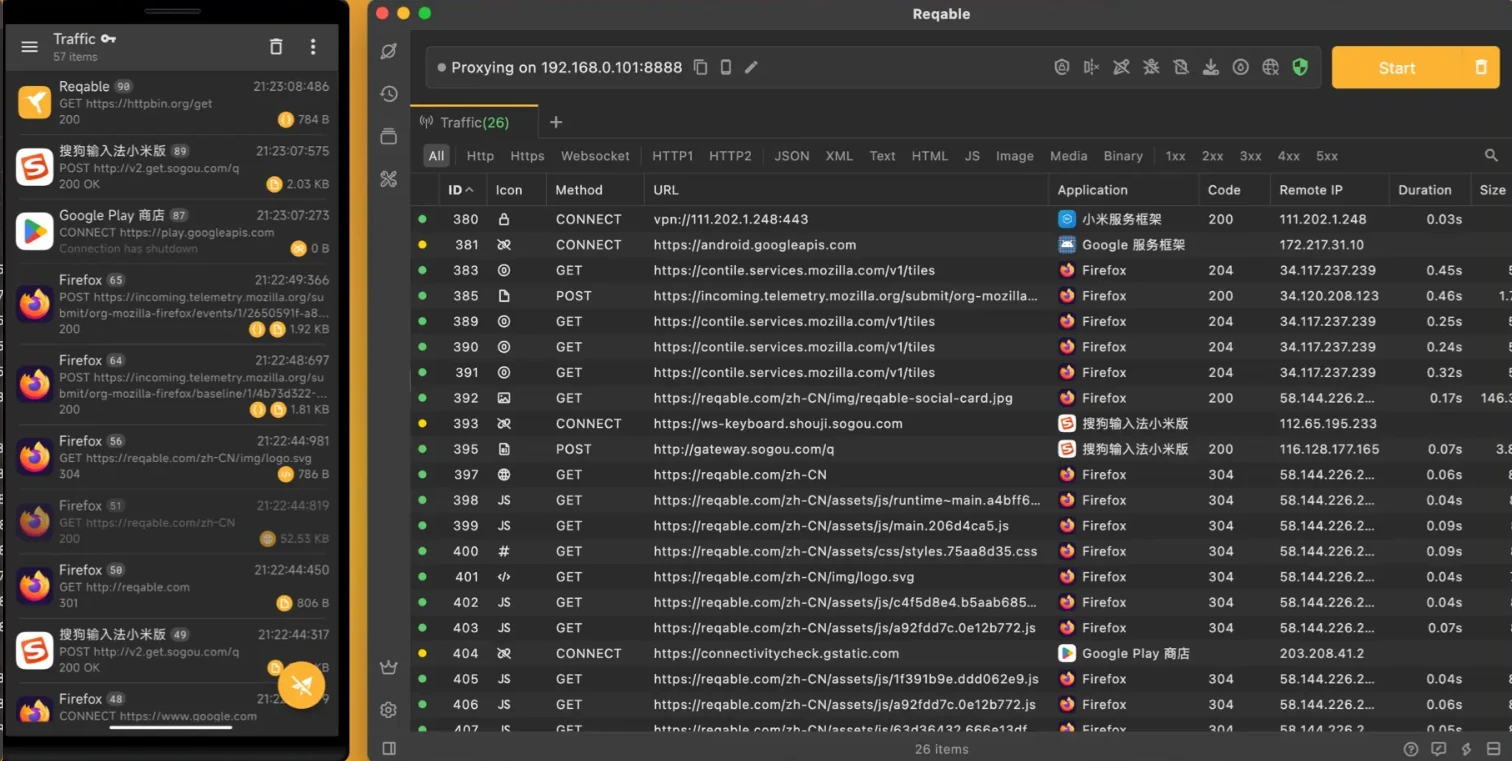Click the bug debug icon in toolbar
Image resolution: width=1512 pixels, height=761 pixels.
click(x=1151, y=67)
